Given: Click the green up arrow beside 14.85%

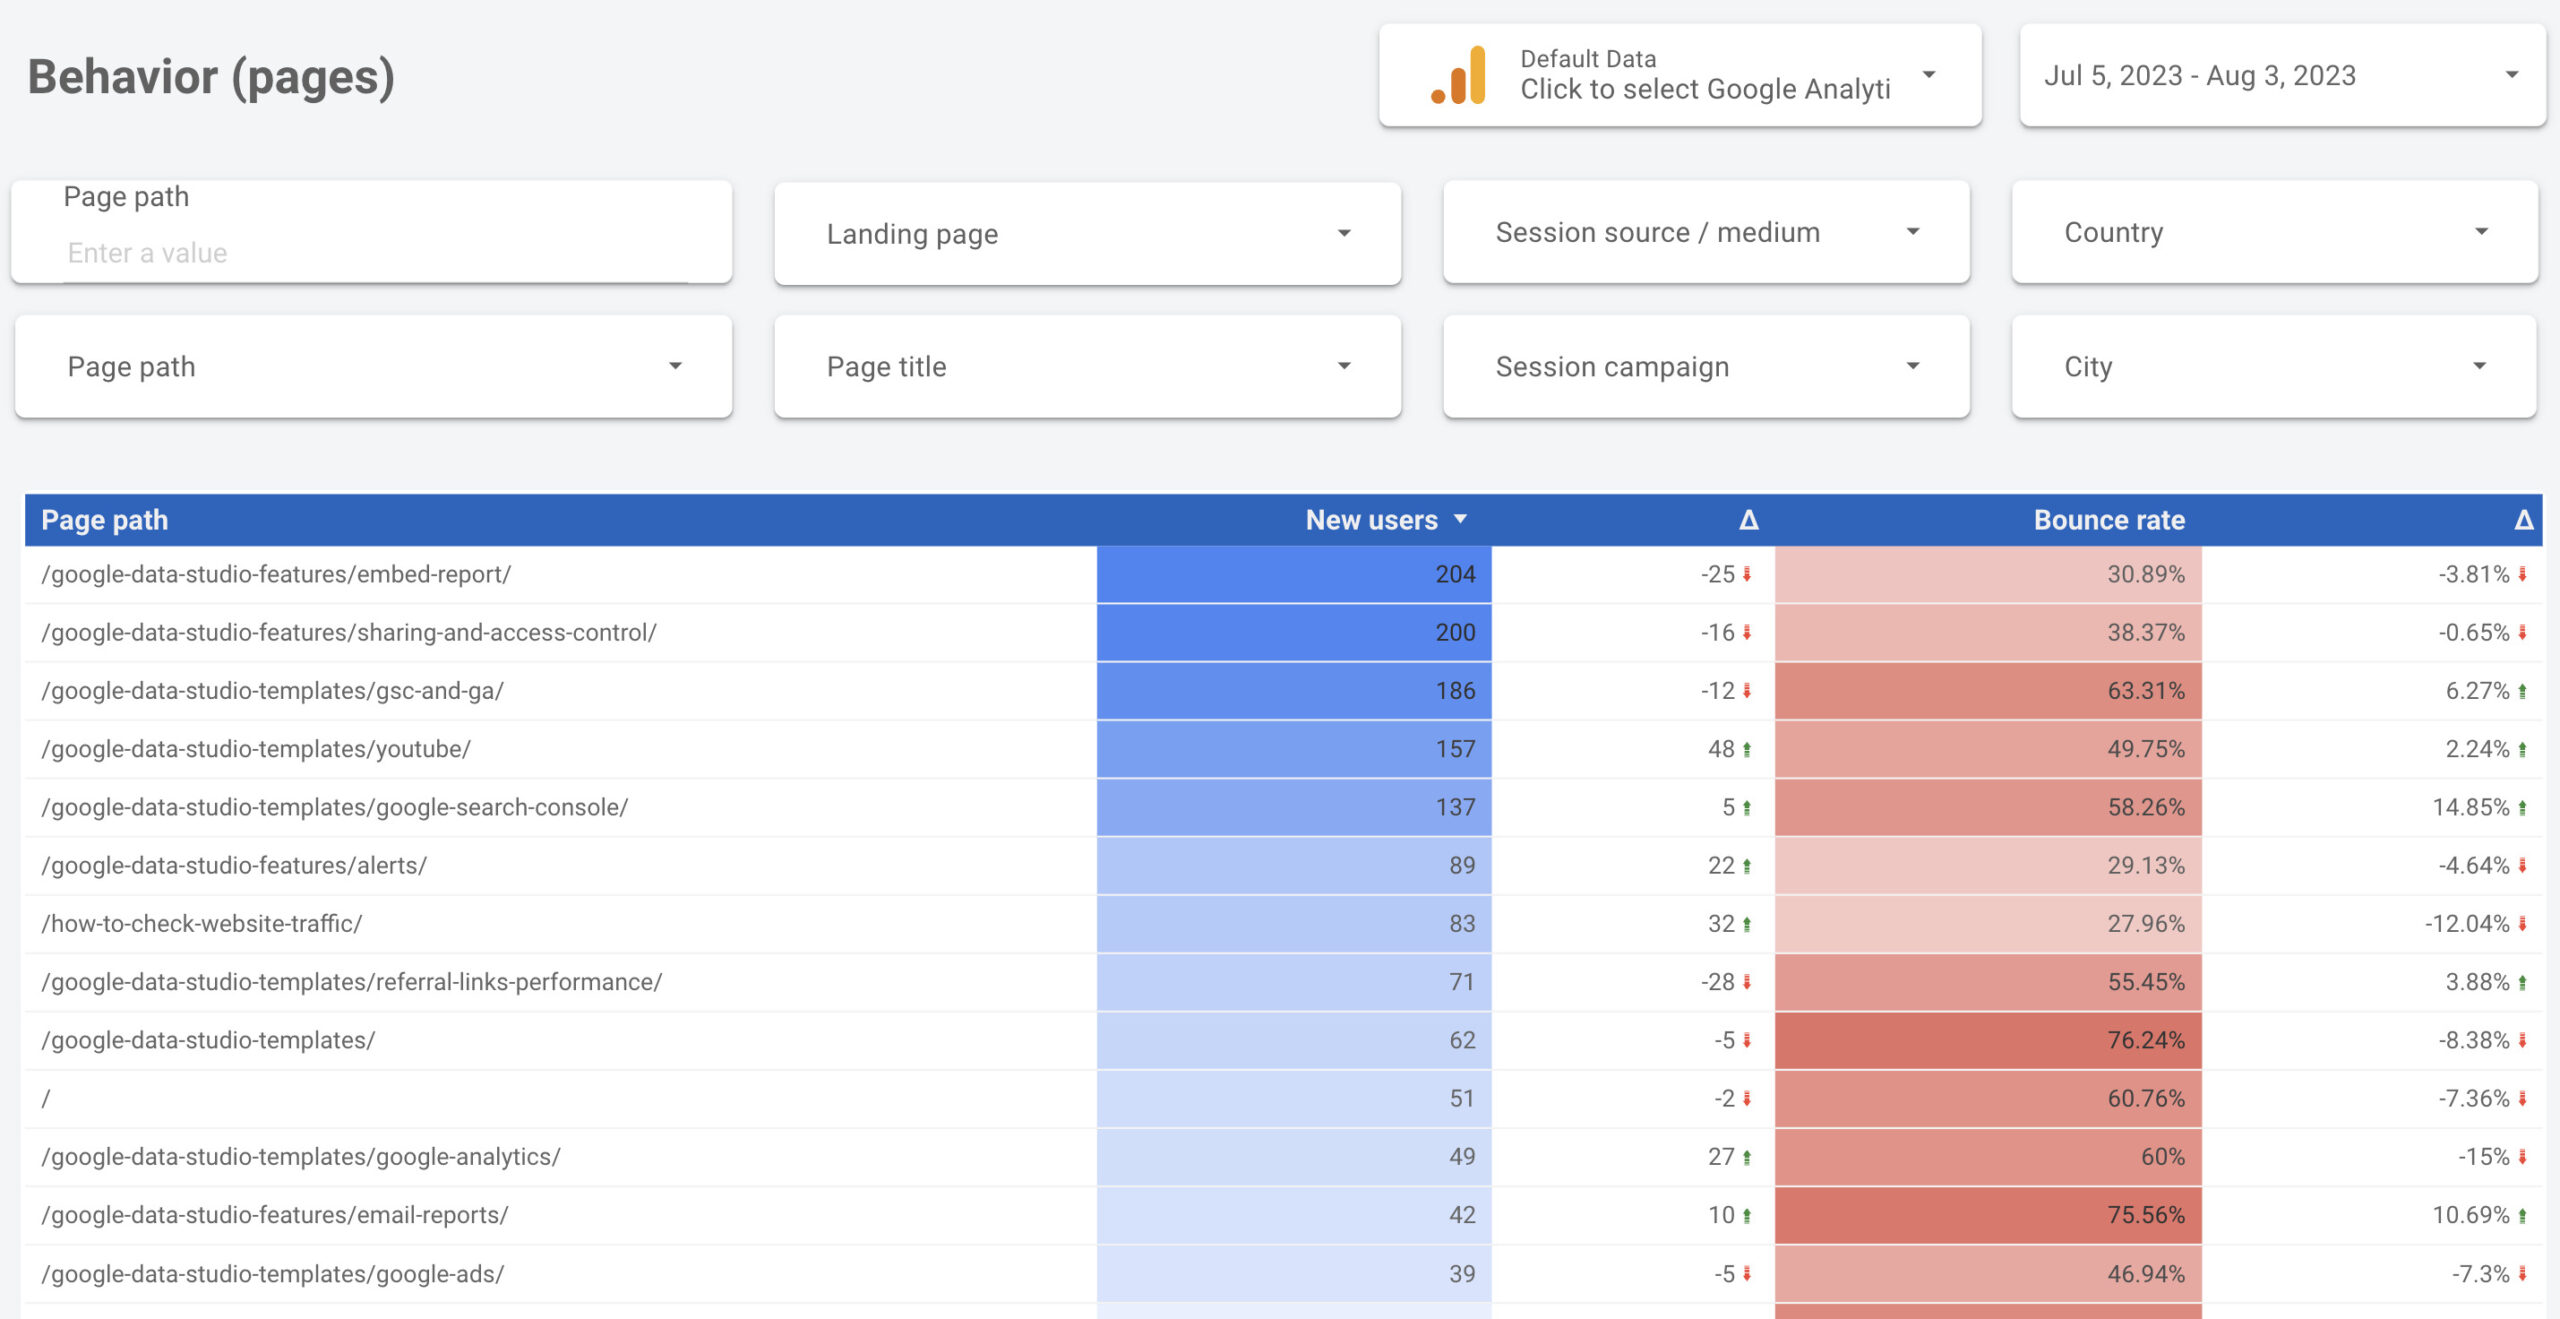Looking at the screenshot, I should tap(2523, 807).
